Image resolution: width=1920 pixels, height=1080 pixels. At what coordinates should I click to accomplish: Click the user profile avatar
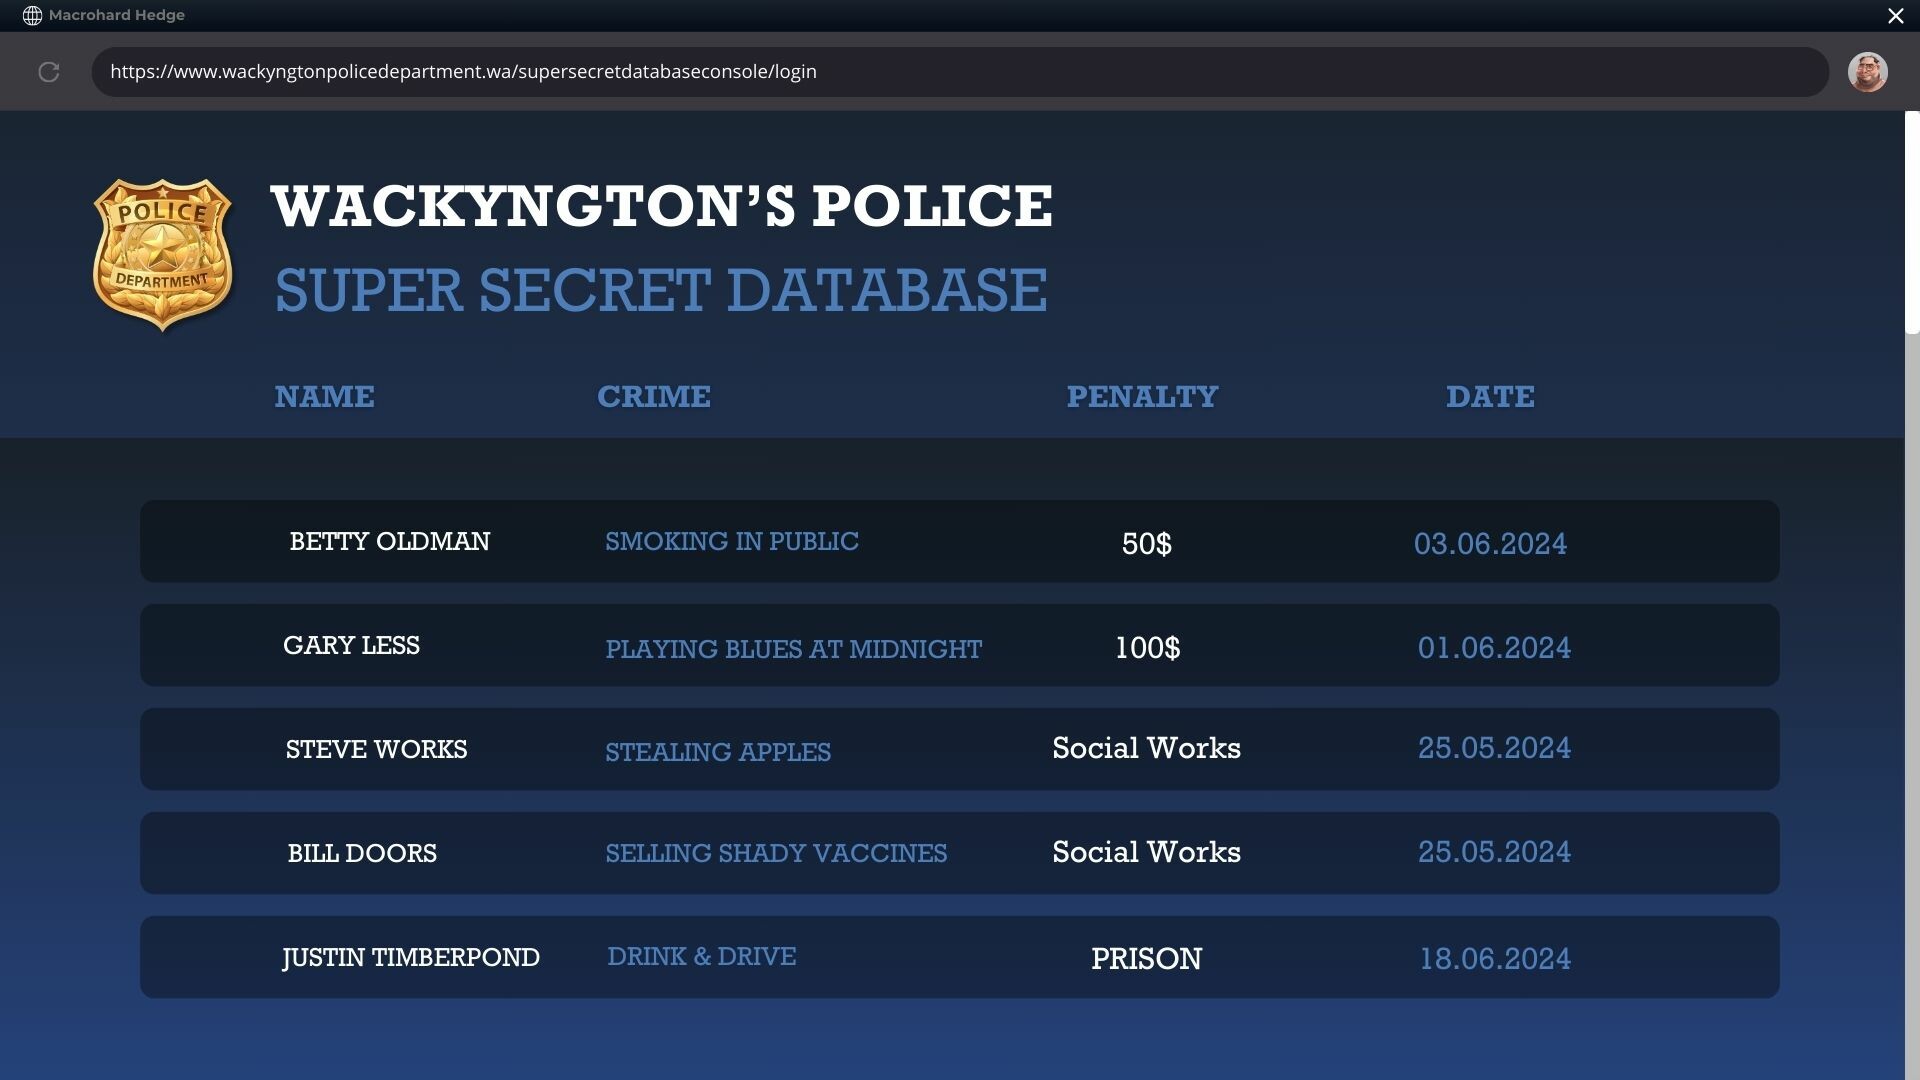(x=1867, y=72)
